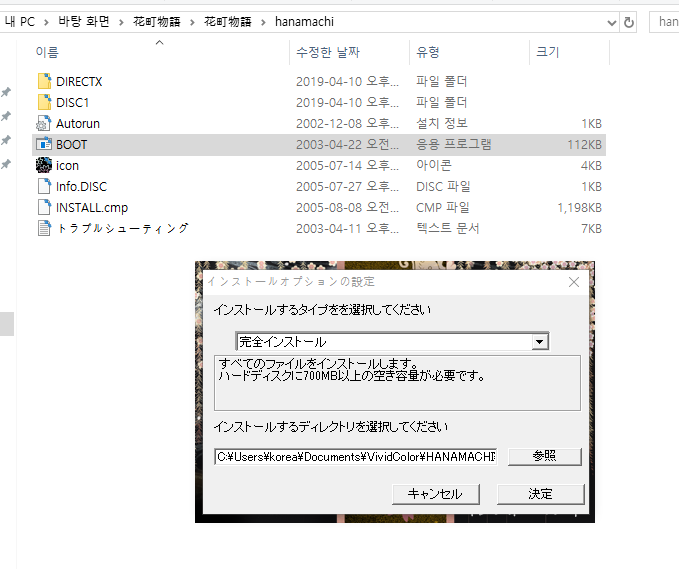The image size is (679, 569).
Task: Click the DIRECTX folder icon
Action: click(44, 81)
